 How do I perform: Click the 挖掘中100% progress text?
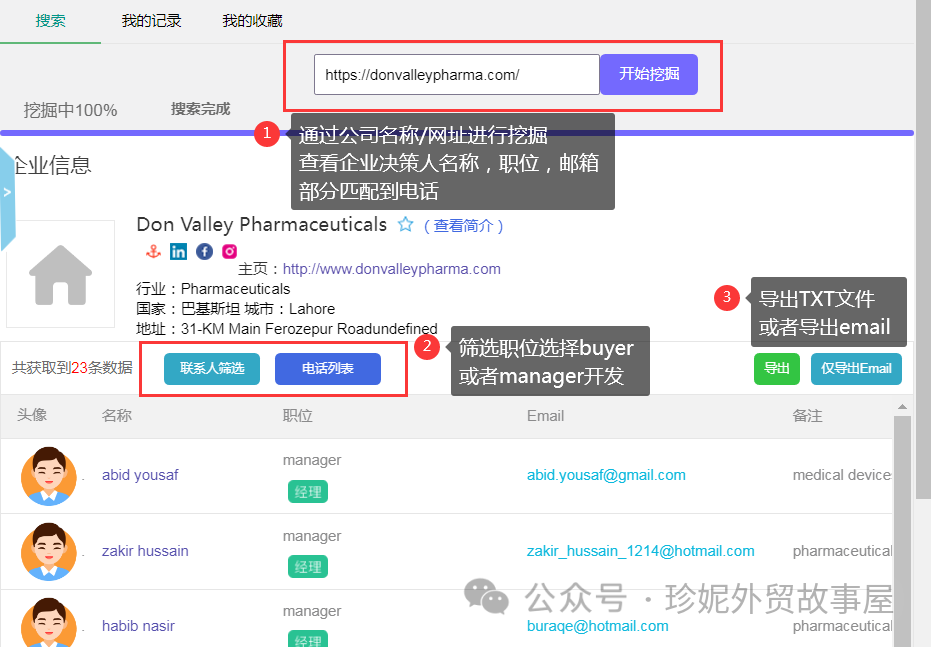click(x=70, y=110)
